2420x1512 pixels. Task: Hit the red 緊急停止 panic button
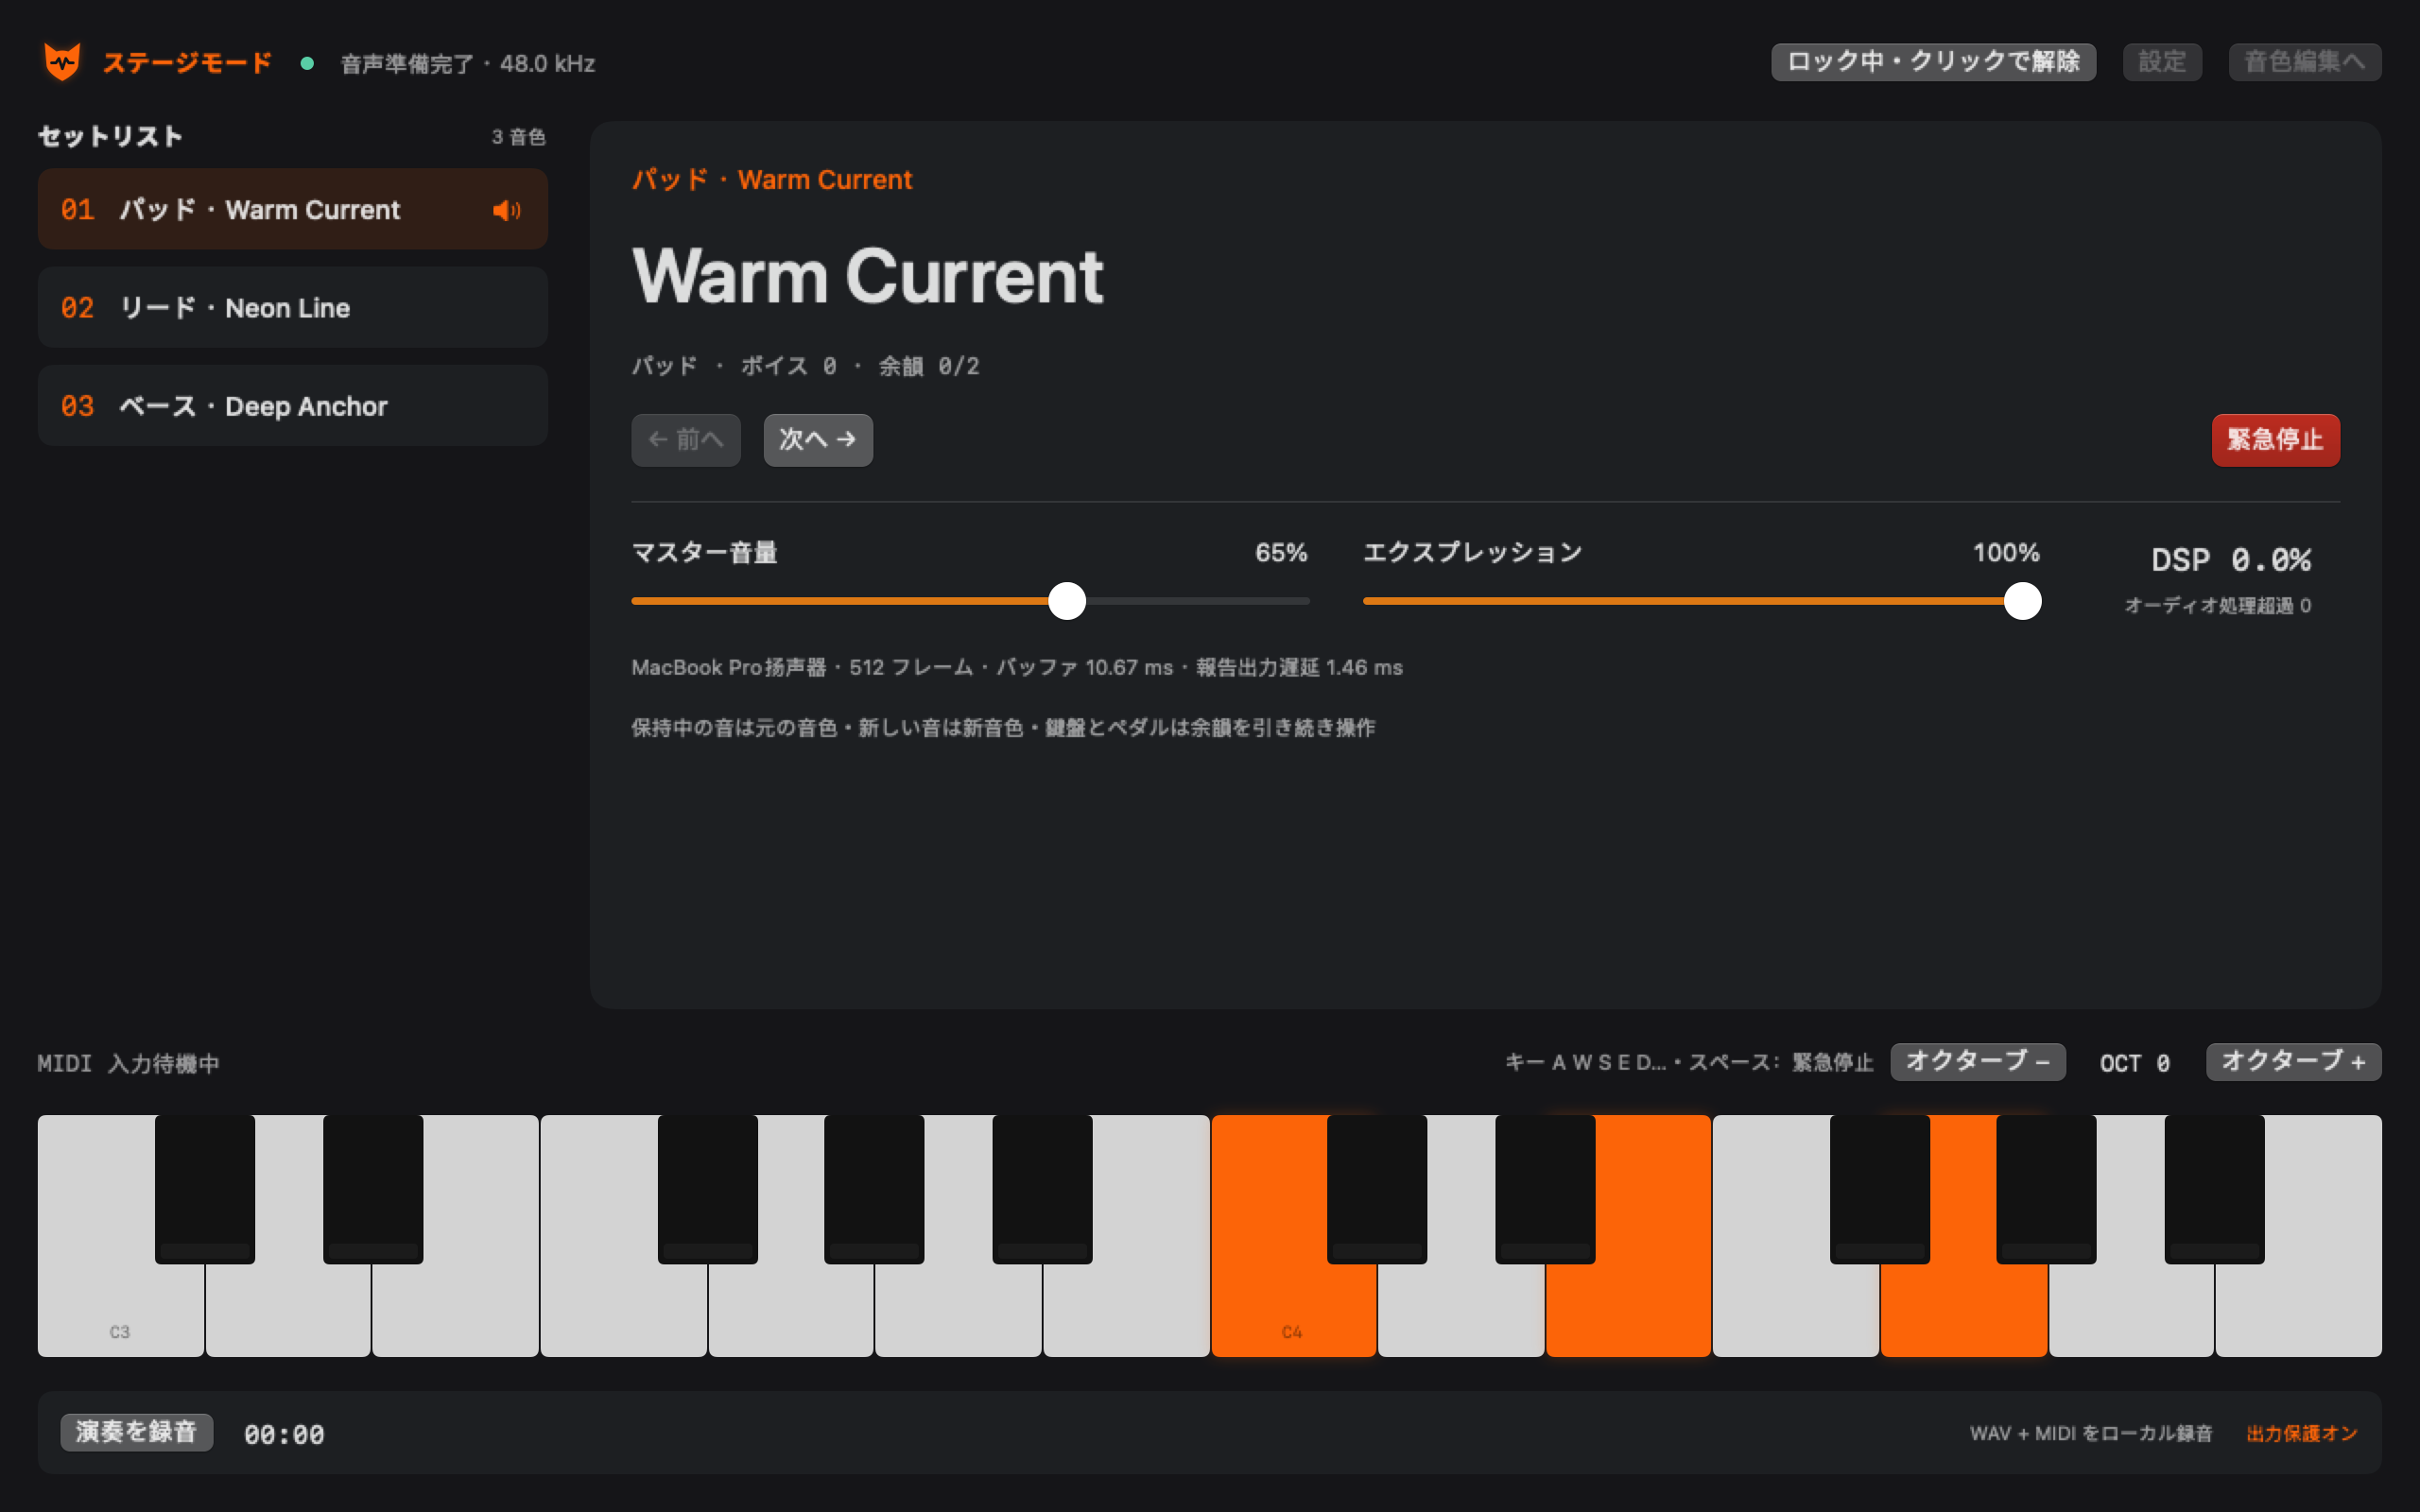point(2275,439)
